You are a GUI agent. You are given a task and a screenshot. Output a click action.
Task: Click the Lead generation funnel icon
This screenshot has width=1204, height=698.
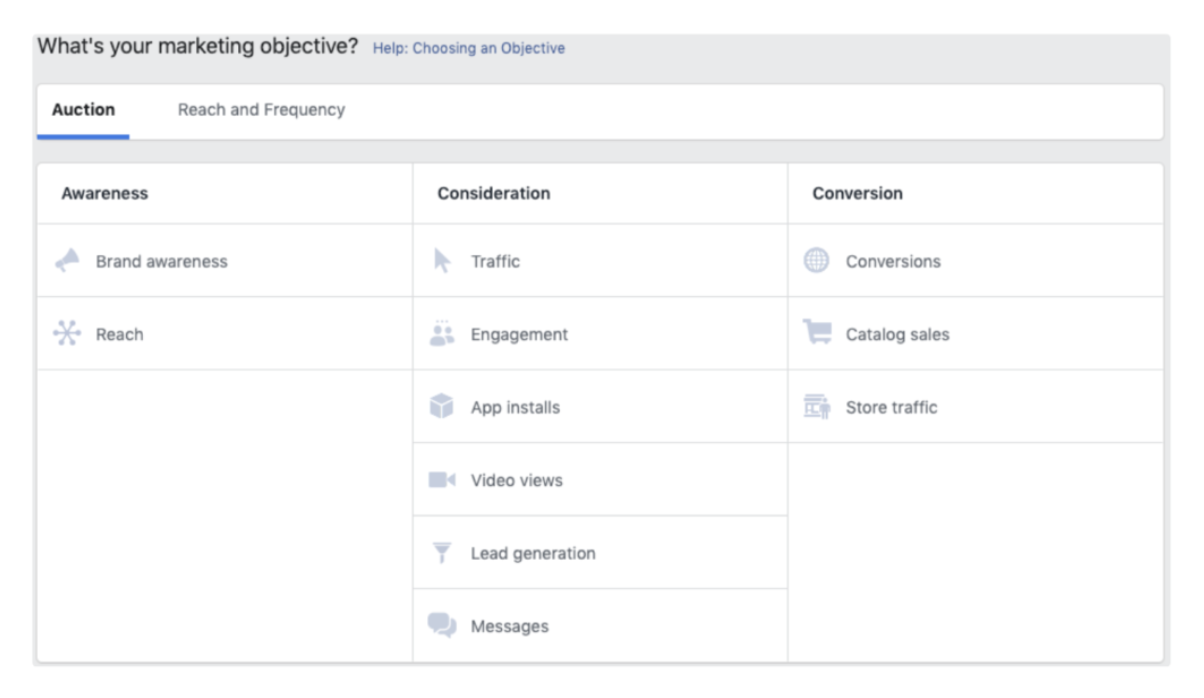tap(442, 553)
